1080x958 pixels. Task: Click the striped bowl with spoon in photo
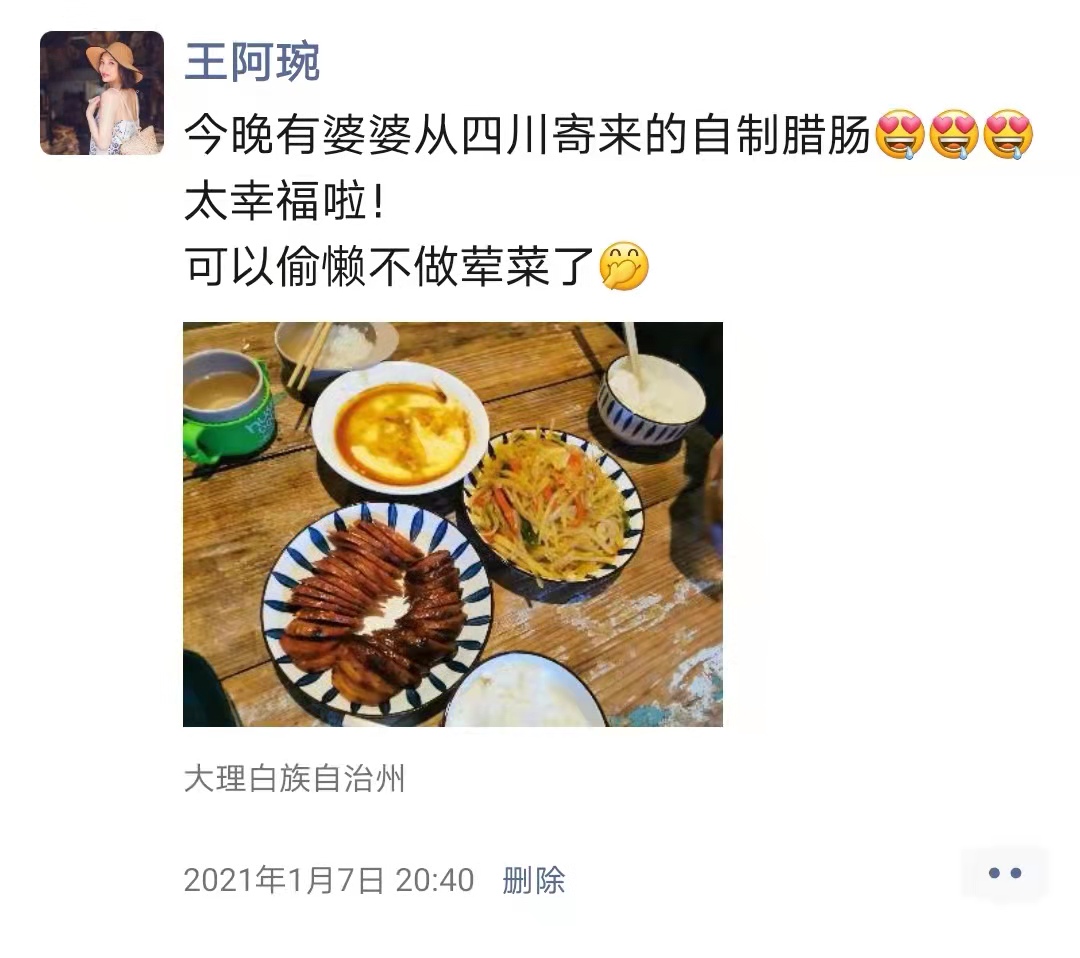pos(651,399)
